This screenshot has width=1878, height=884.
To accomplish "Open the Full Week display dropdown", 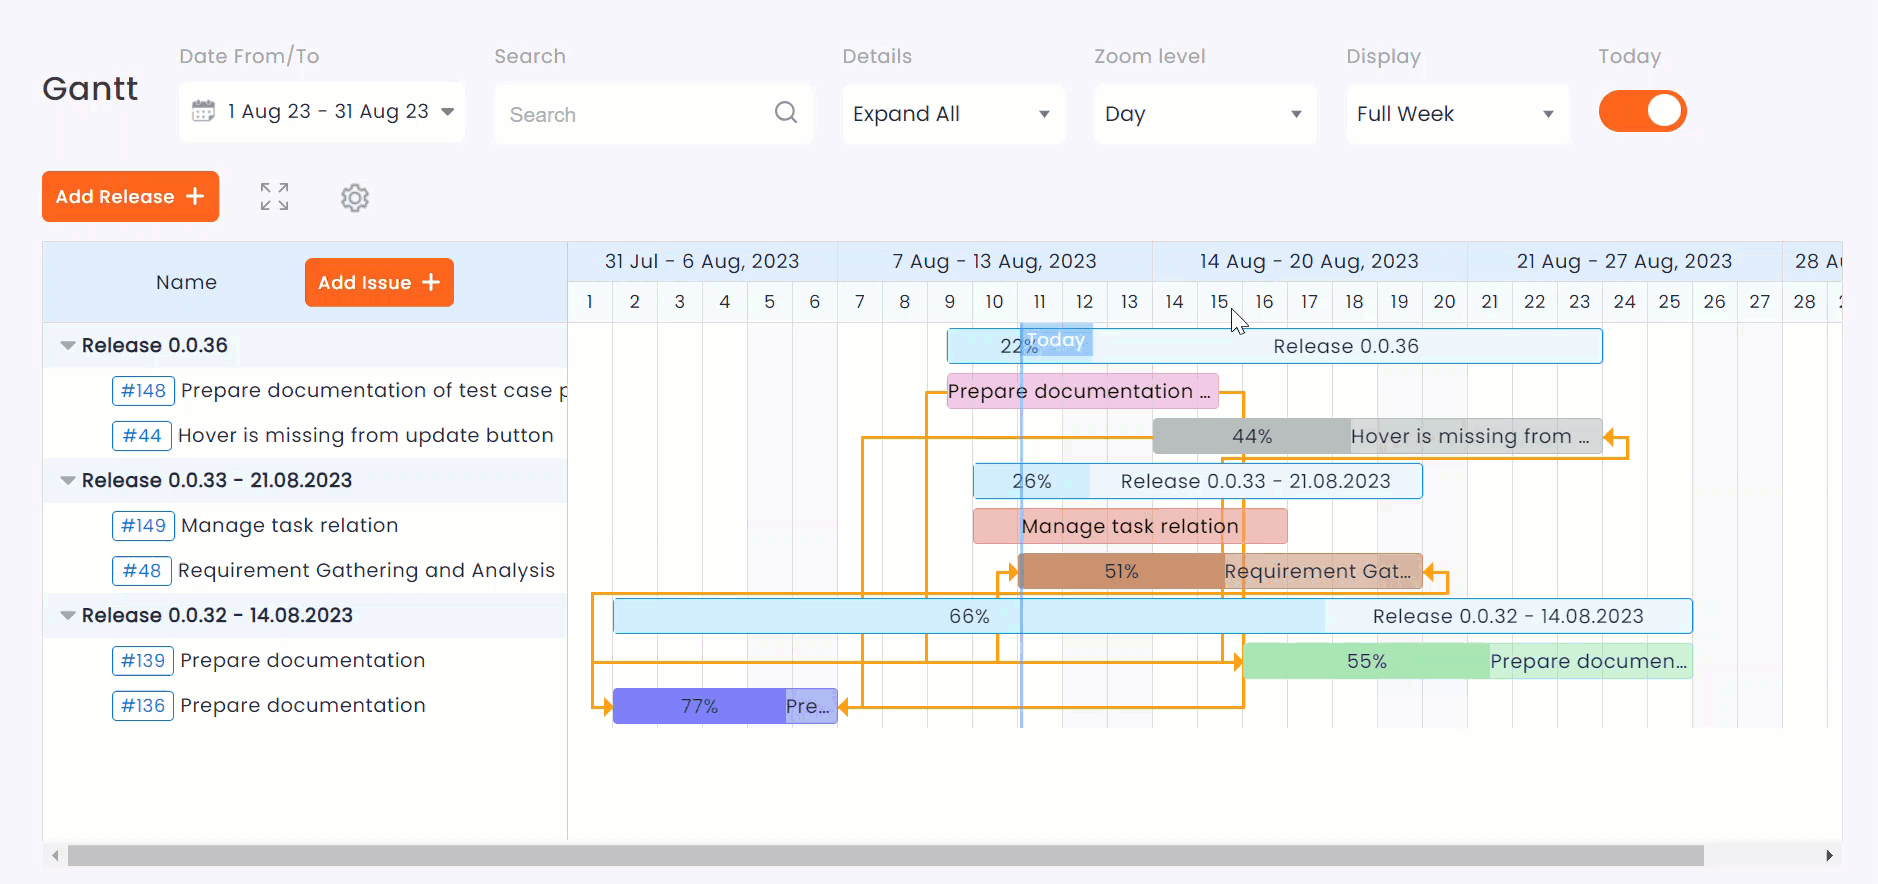I will pos(1456,114).
